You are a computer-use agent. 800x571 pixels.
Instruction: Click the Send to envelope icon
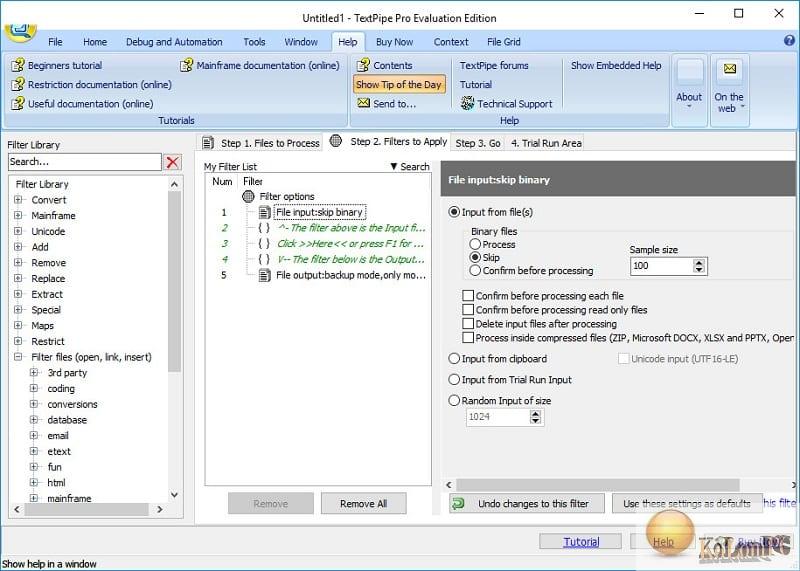[364, 103]
